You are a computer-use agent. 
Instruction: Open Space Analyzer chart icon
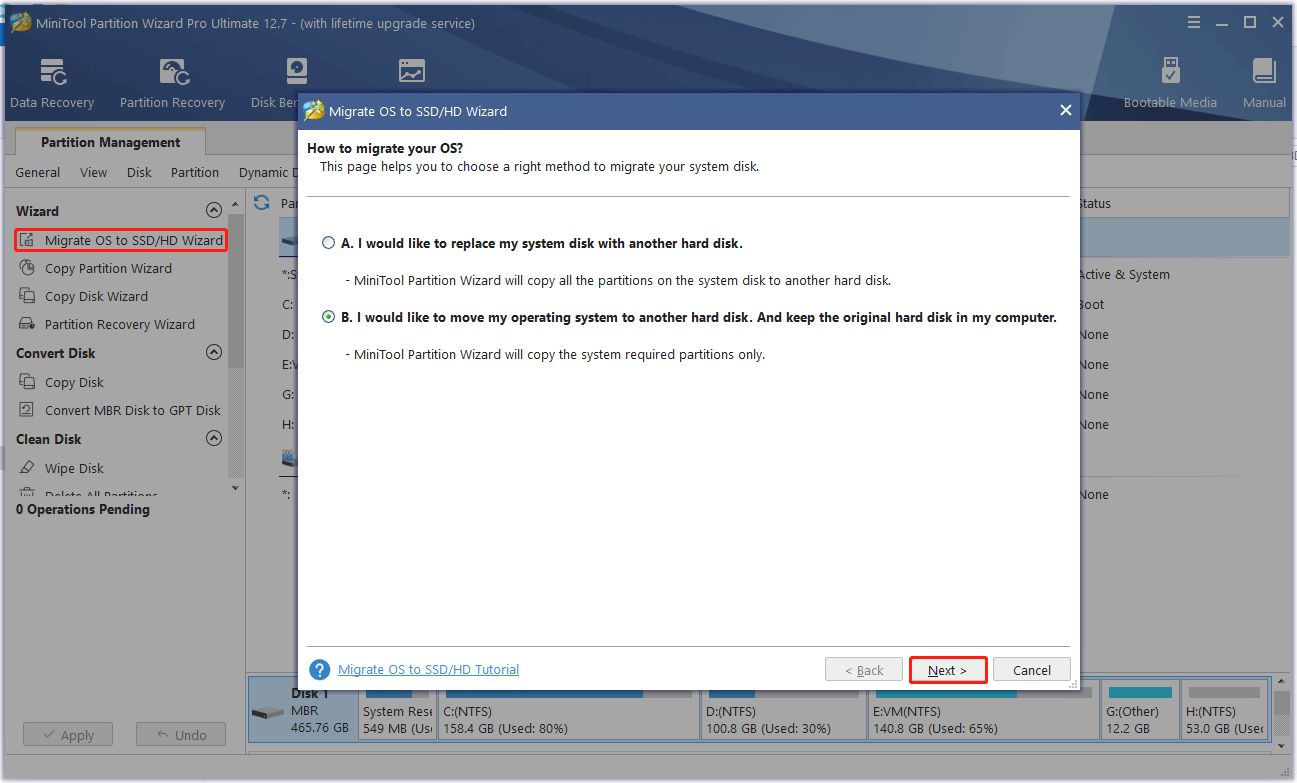point(411,71)
